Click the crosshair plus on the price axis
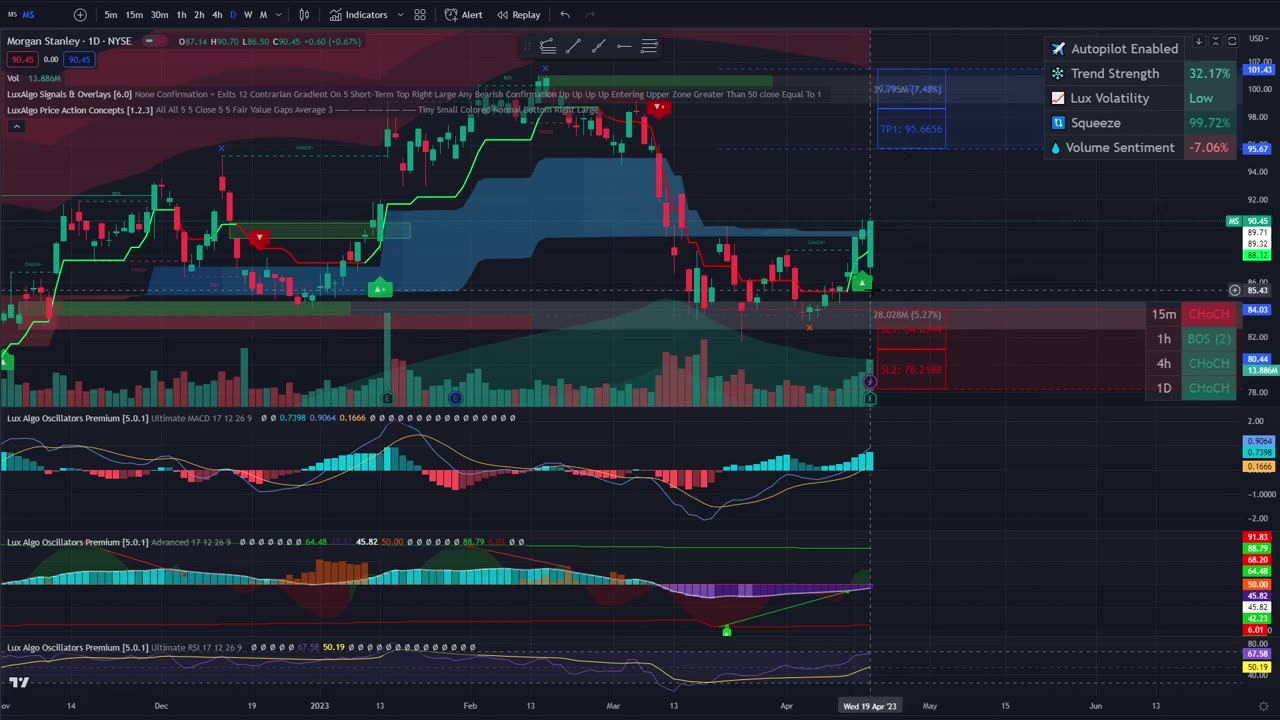 point(1235,291)
